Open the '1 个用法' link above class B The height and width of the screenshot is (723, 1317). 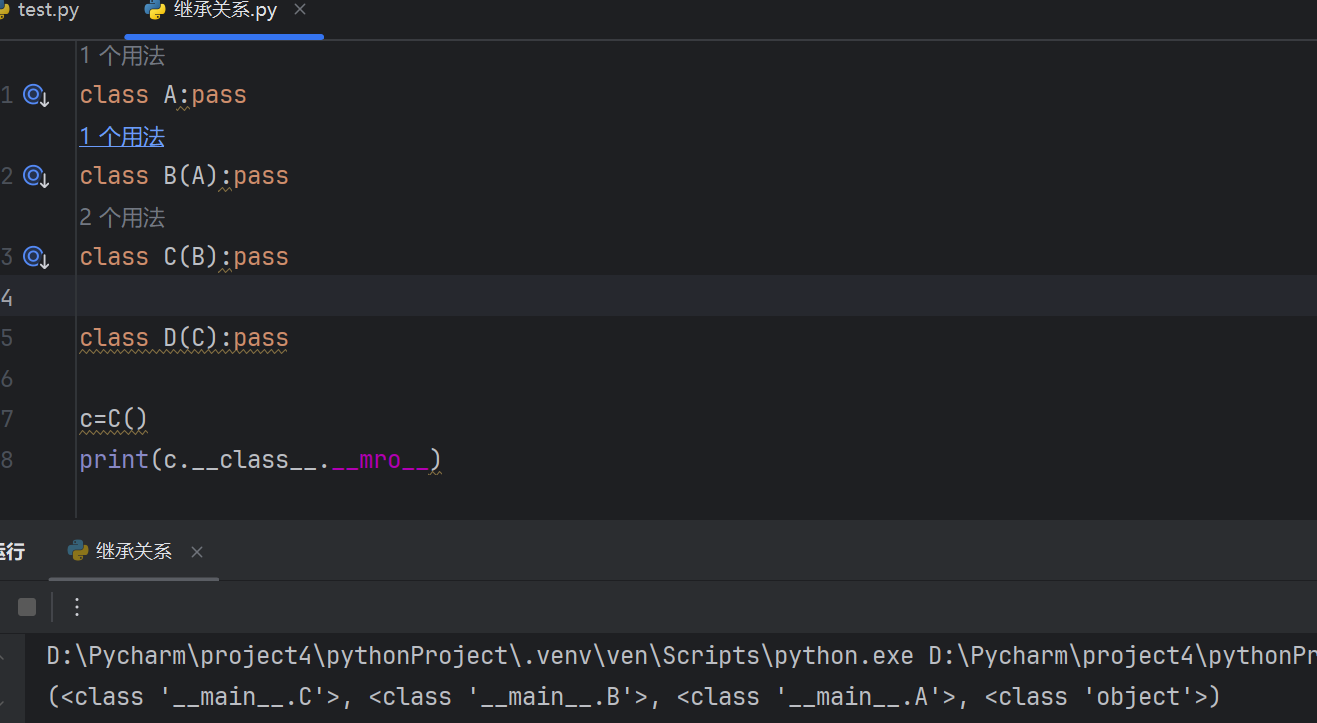pyautogui.click(x=122, y=136)
